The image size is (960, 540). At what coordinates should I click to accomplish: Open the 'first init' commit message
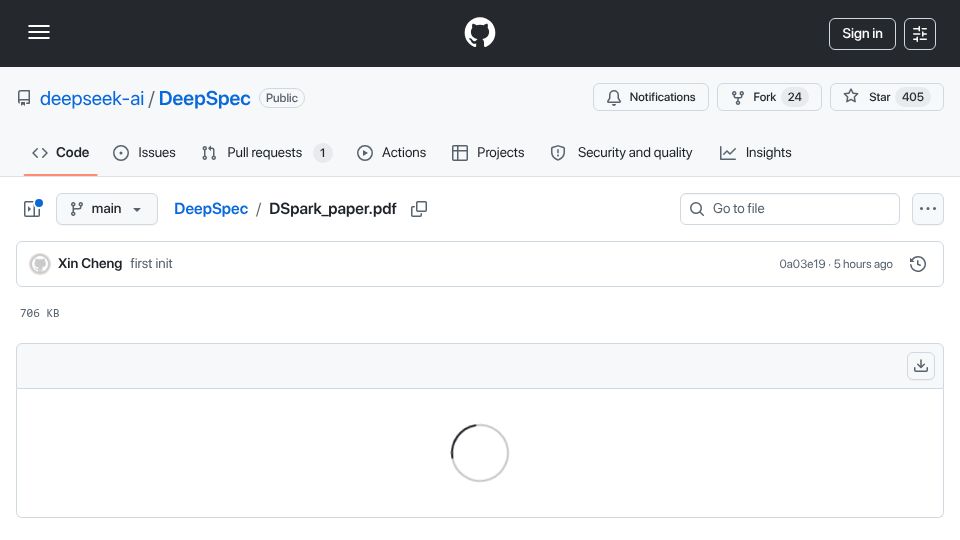click(x=151, y=263)
